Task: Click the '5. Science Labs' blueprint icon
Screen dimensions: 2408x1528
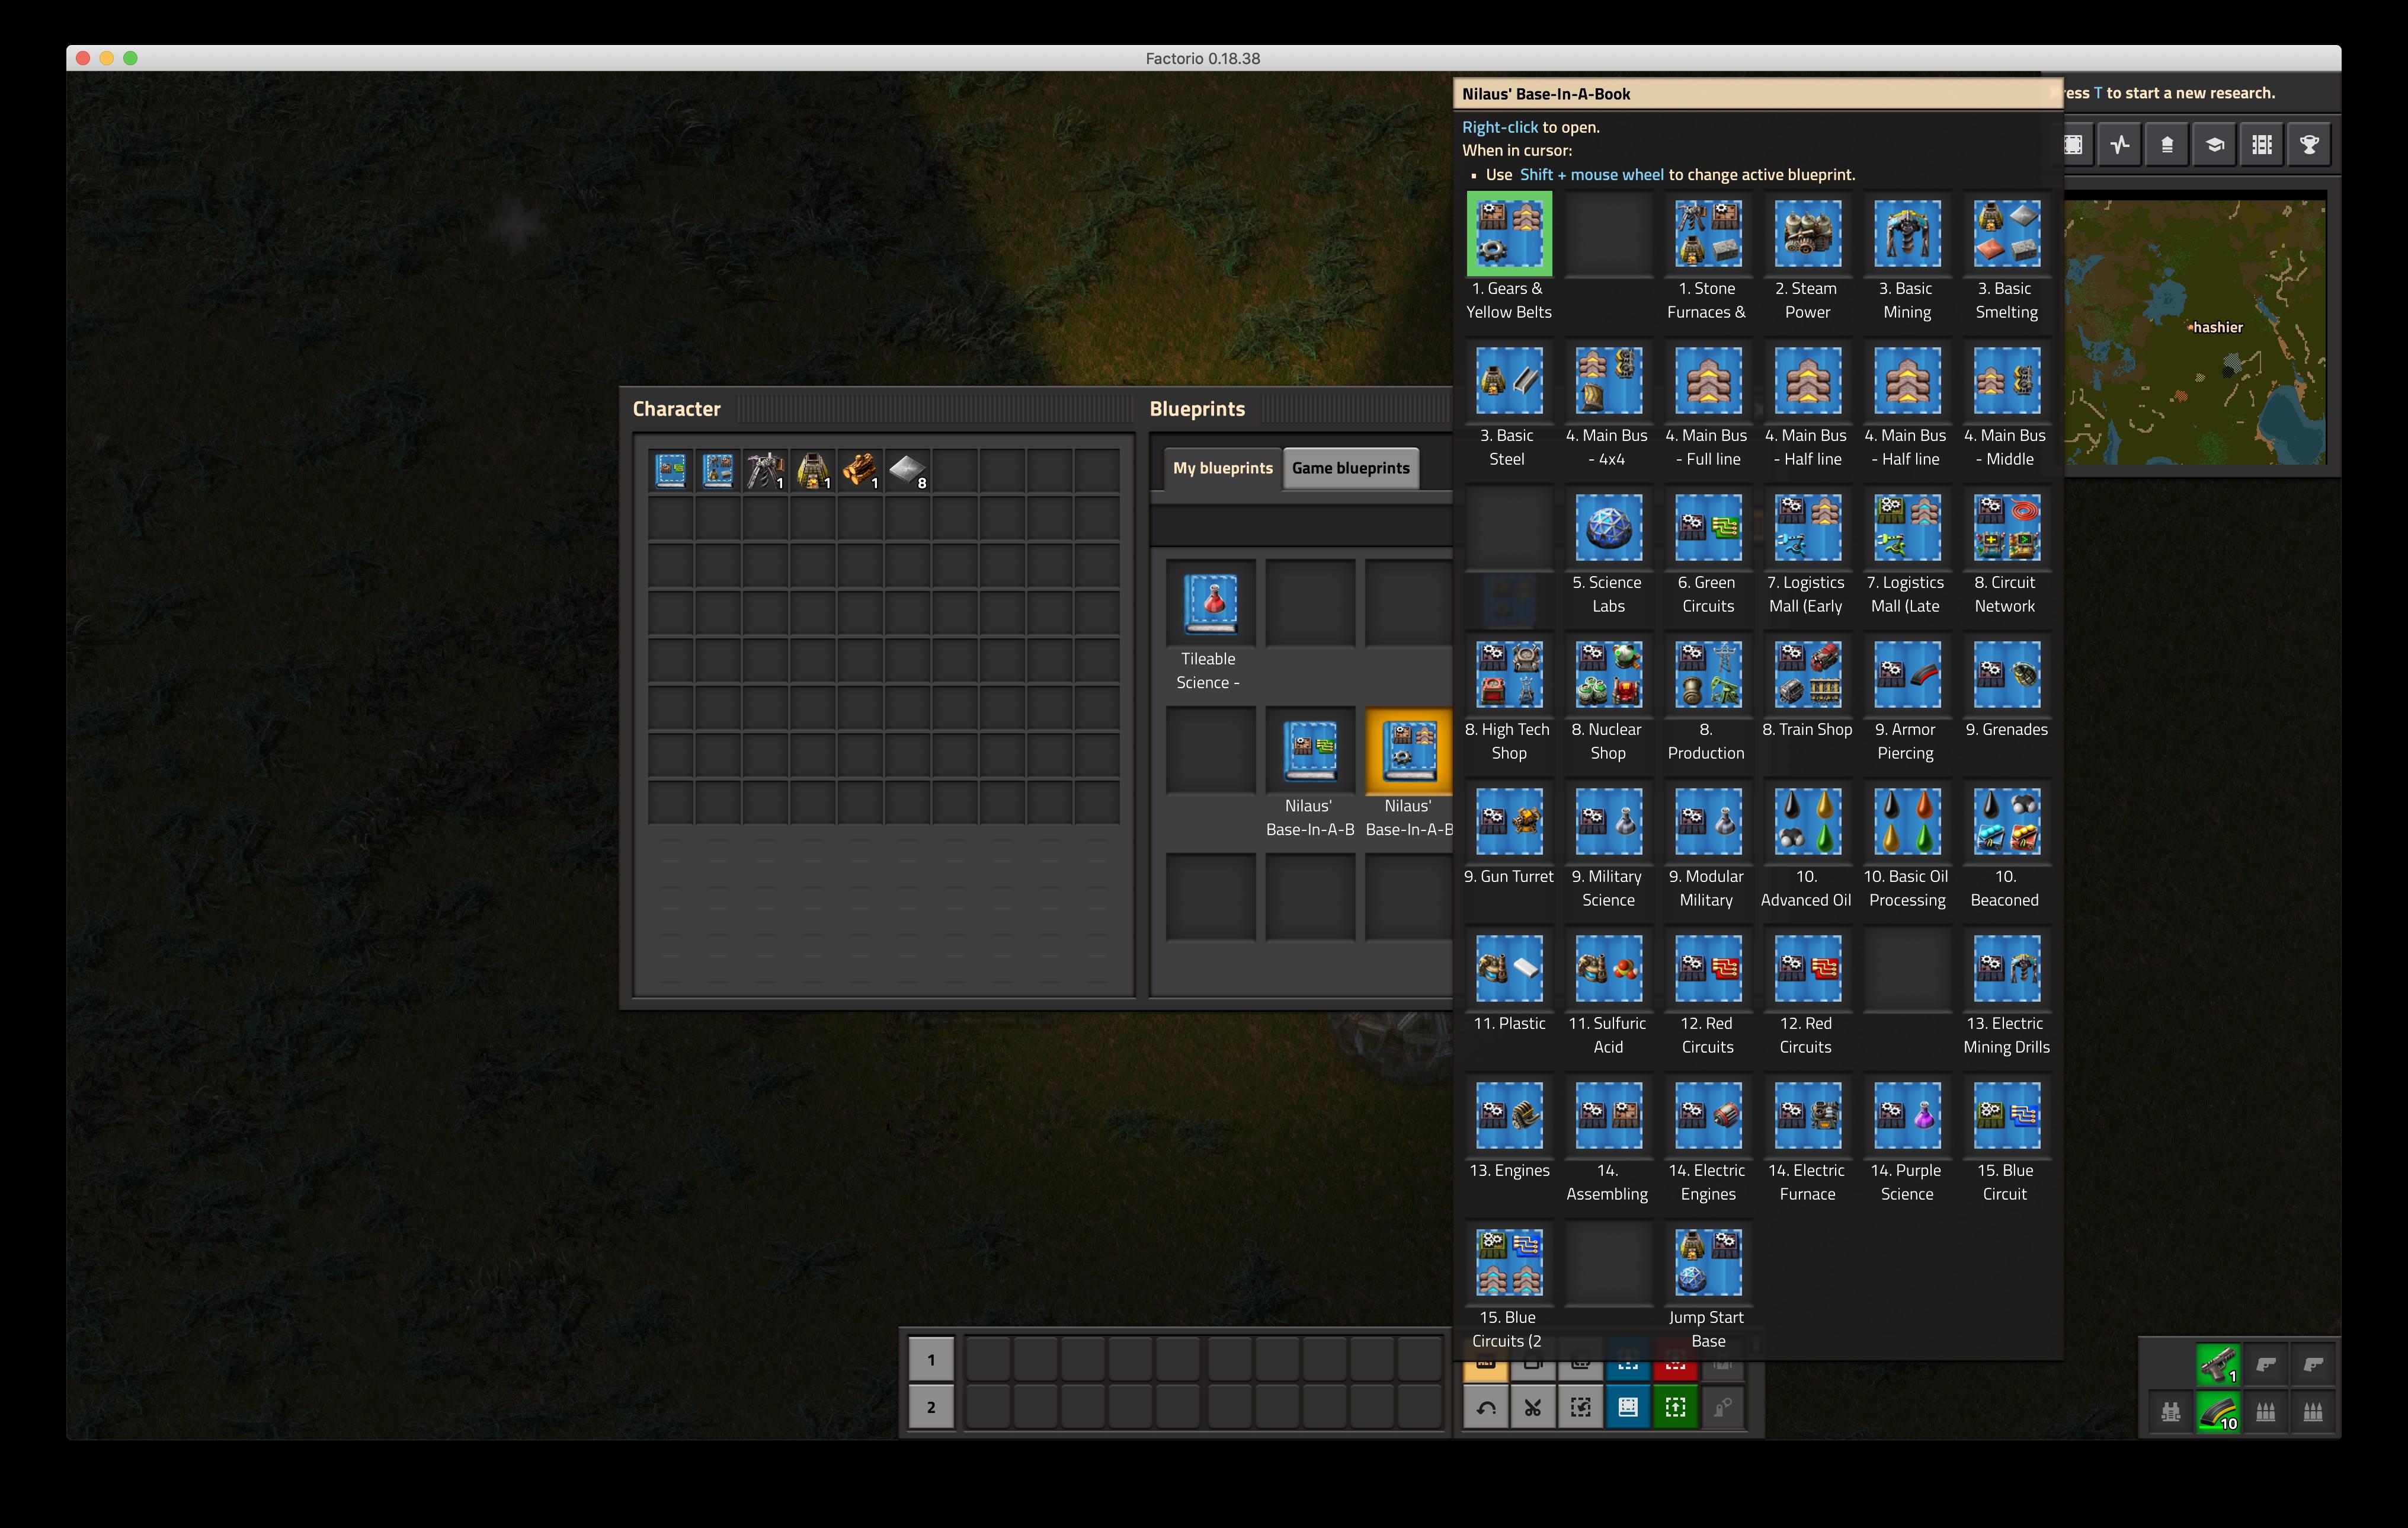Action: (x=1608, y=528)
